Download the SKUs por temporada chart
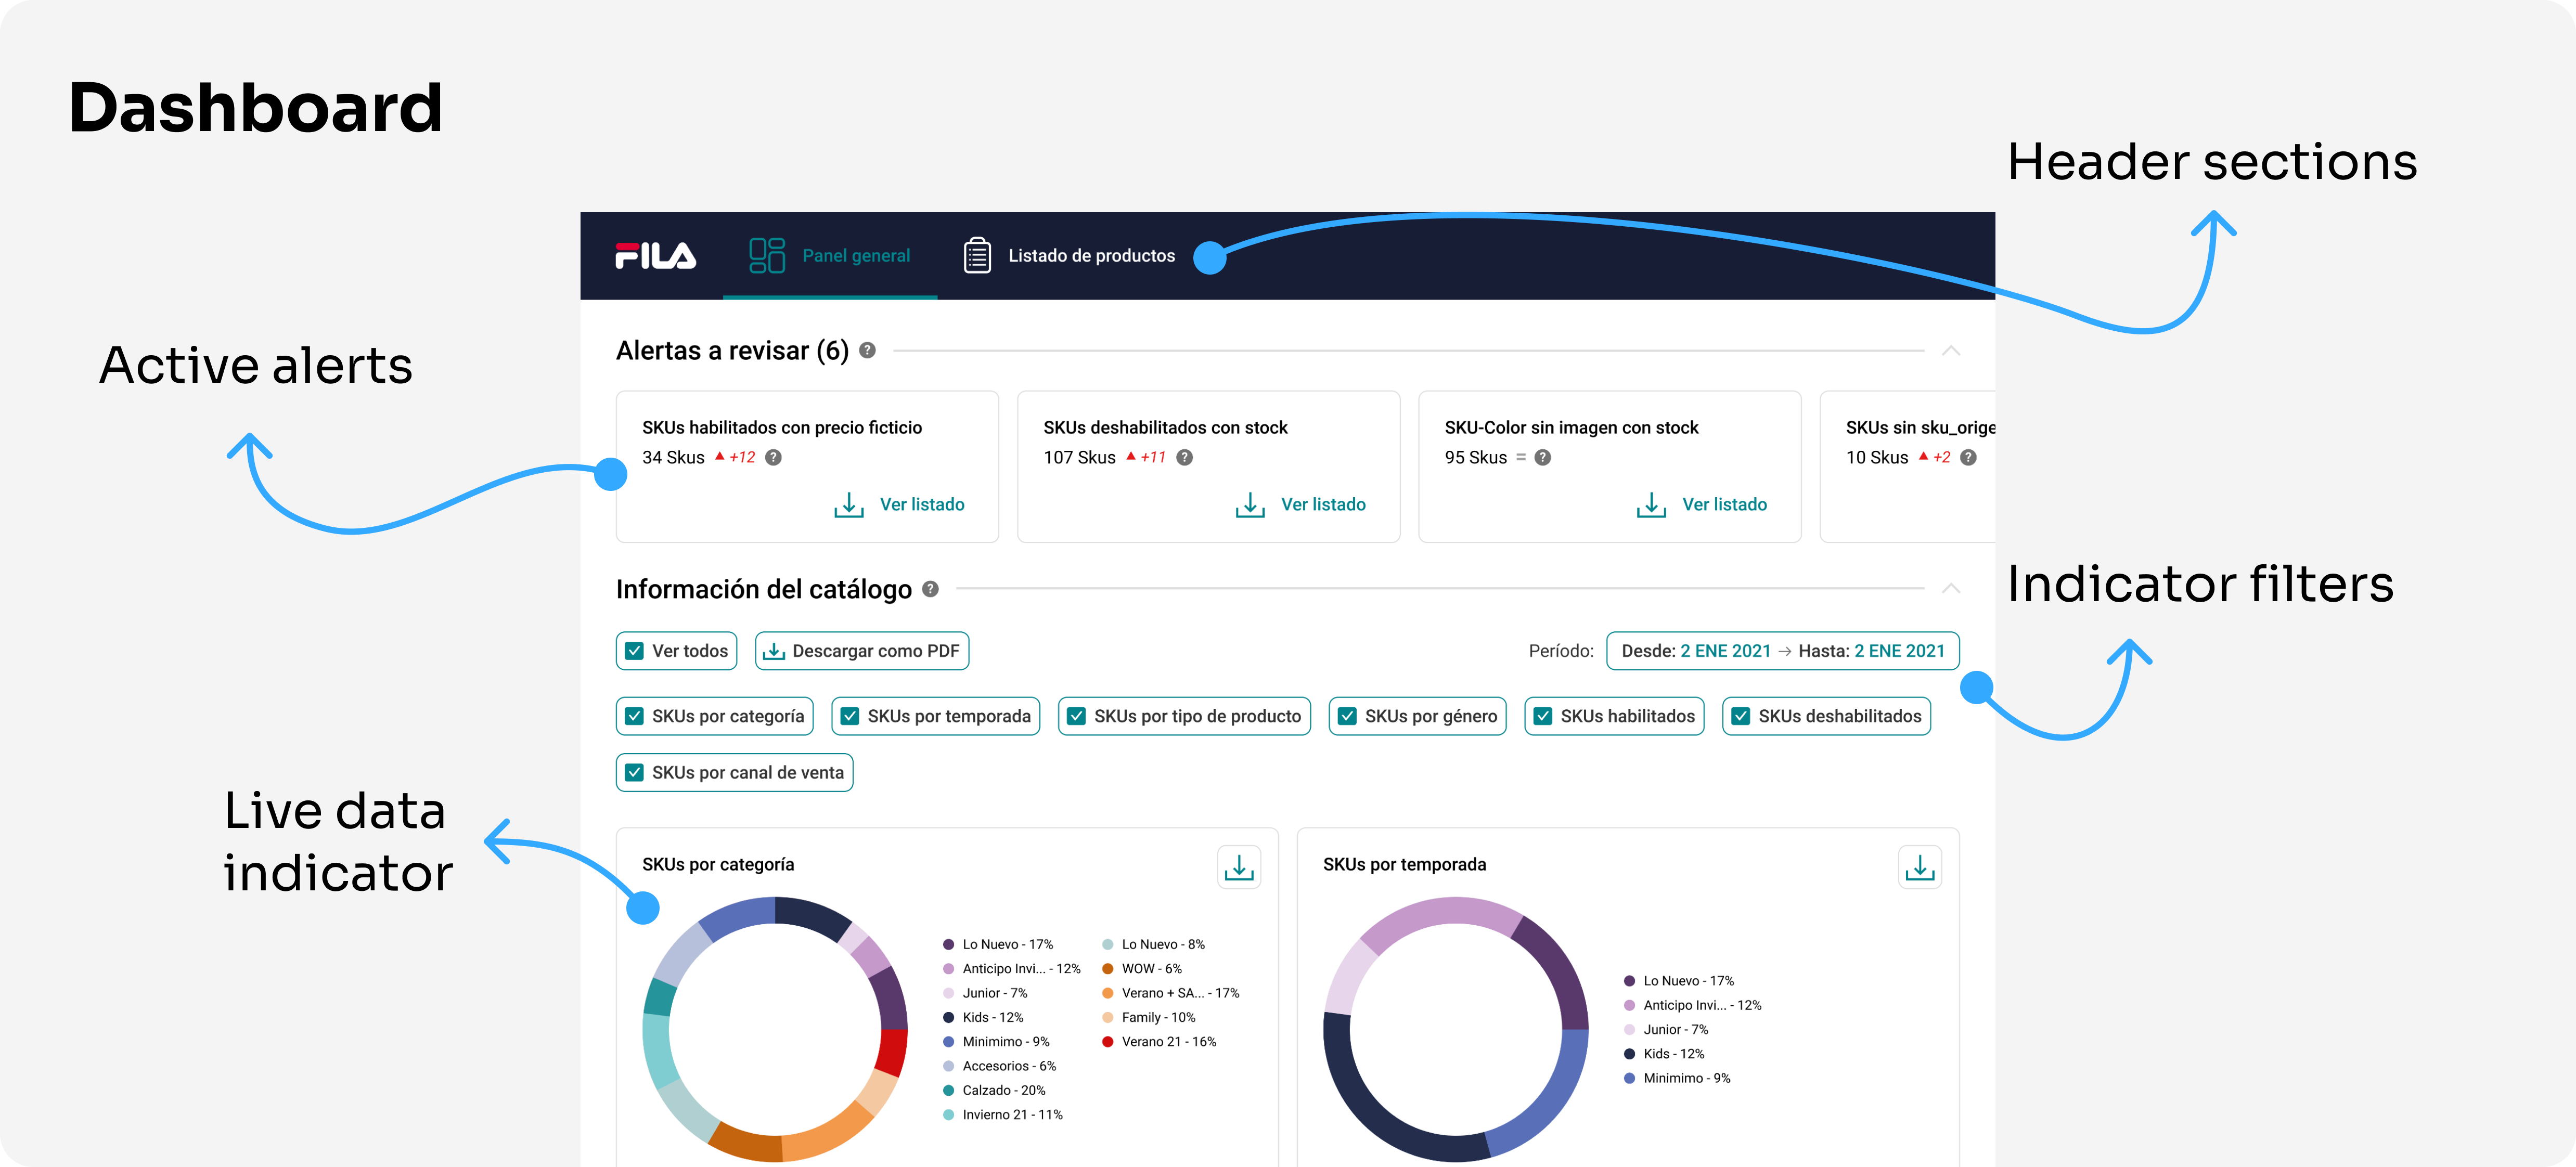The width and height of the screenshot is (2576, 1167). tap(1919, 867)
